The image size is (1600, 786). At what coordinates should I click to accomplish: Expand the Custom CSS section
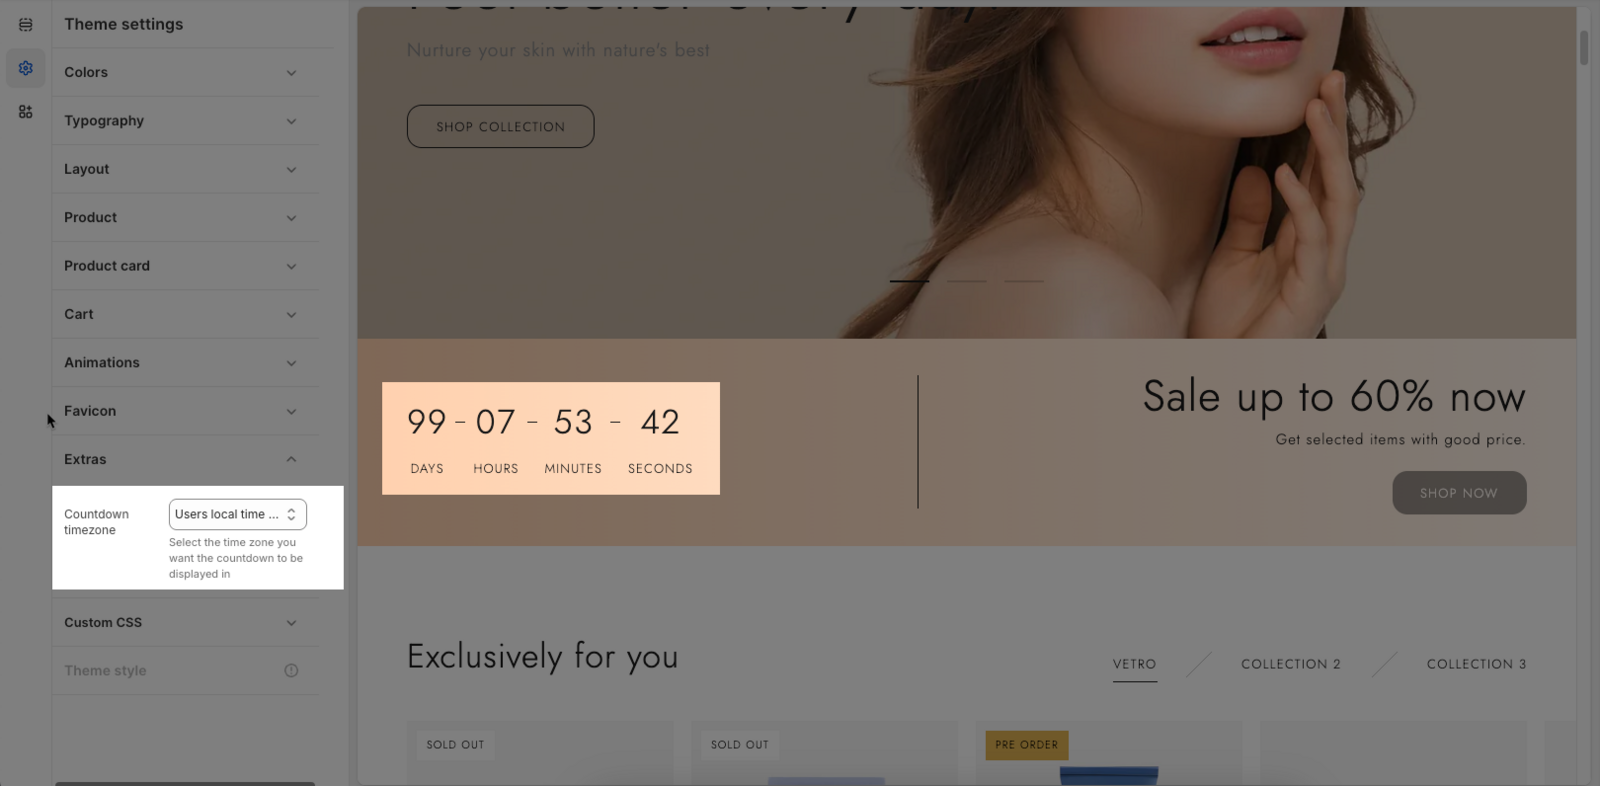click(x=186, y=623)
